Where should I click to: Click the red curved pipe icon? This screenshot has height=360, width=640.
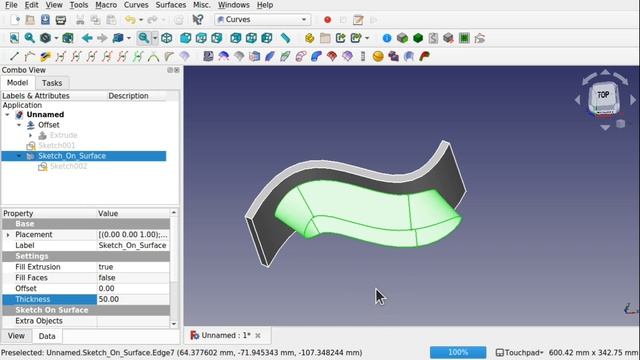[x=424, y=56]
